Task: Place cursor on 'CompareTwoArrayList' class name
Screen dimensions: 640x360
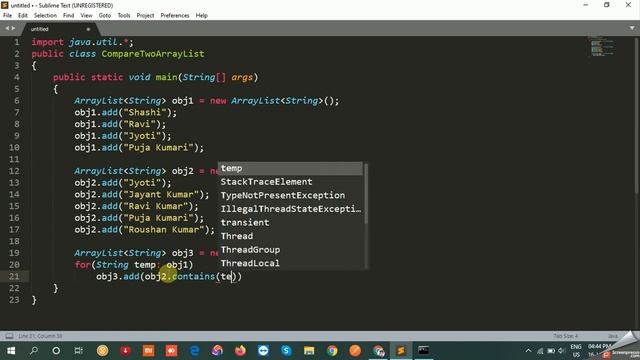Action: (x=153, y=54)
